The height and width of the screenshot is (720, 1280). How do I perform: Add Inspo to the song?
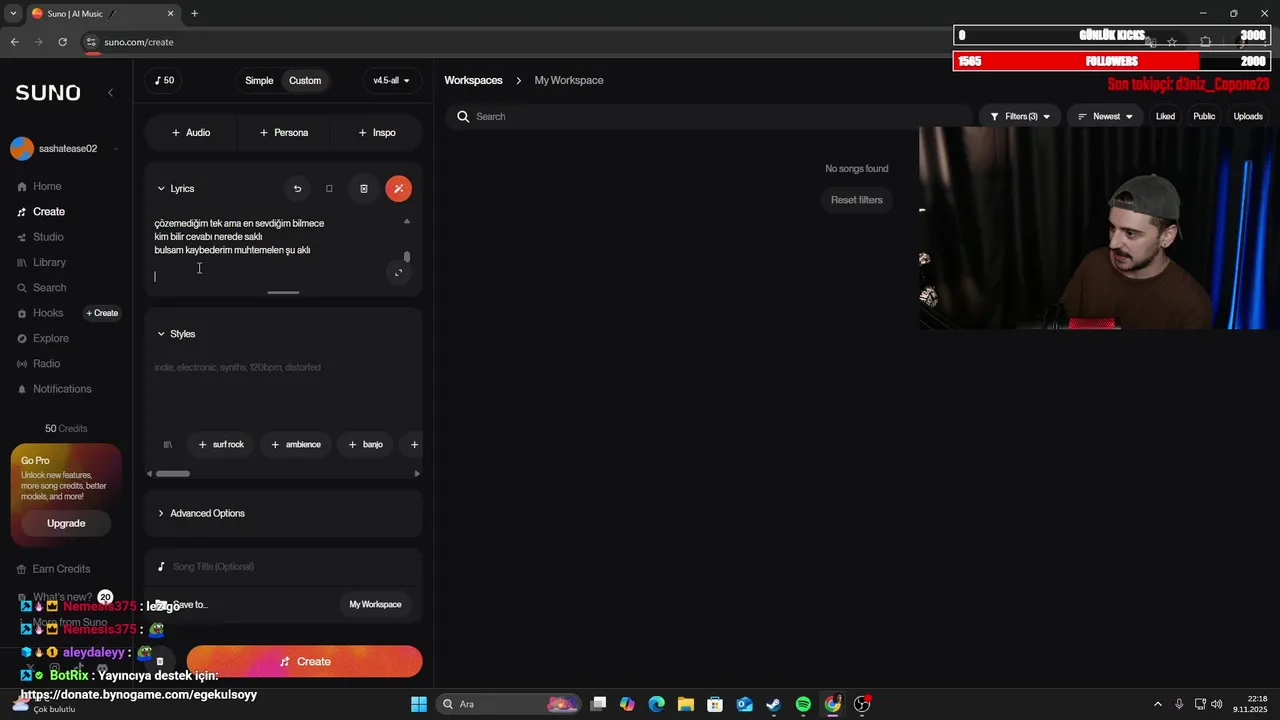377,132
